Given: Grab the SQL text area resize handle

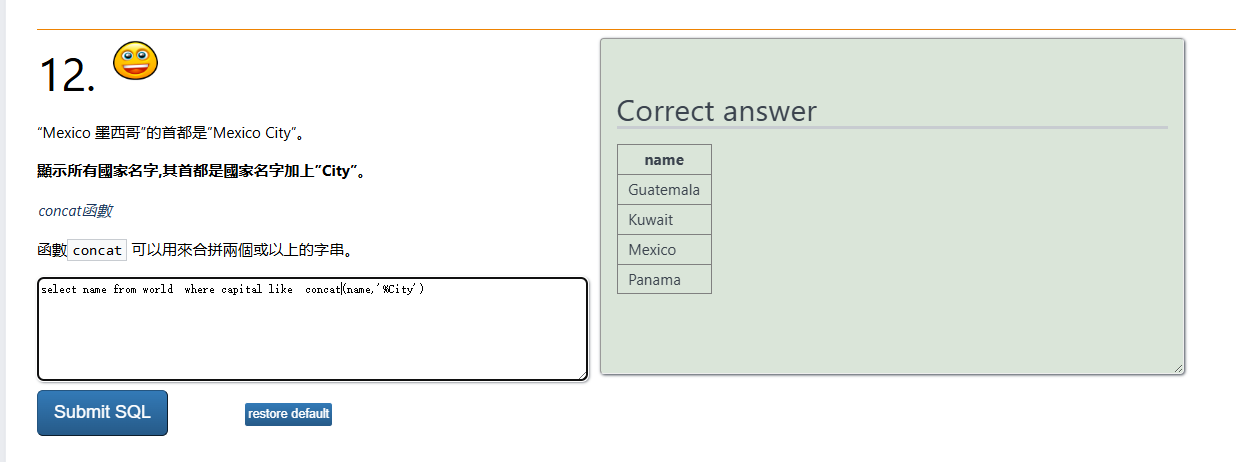Looking at the screenshot, I should coord(580,373).
